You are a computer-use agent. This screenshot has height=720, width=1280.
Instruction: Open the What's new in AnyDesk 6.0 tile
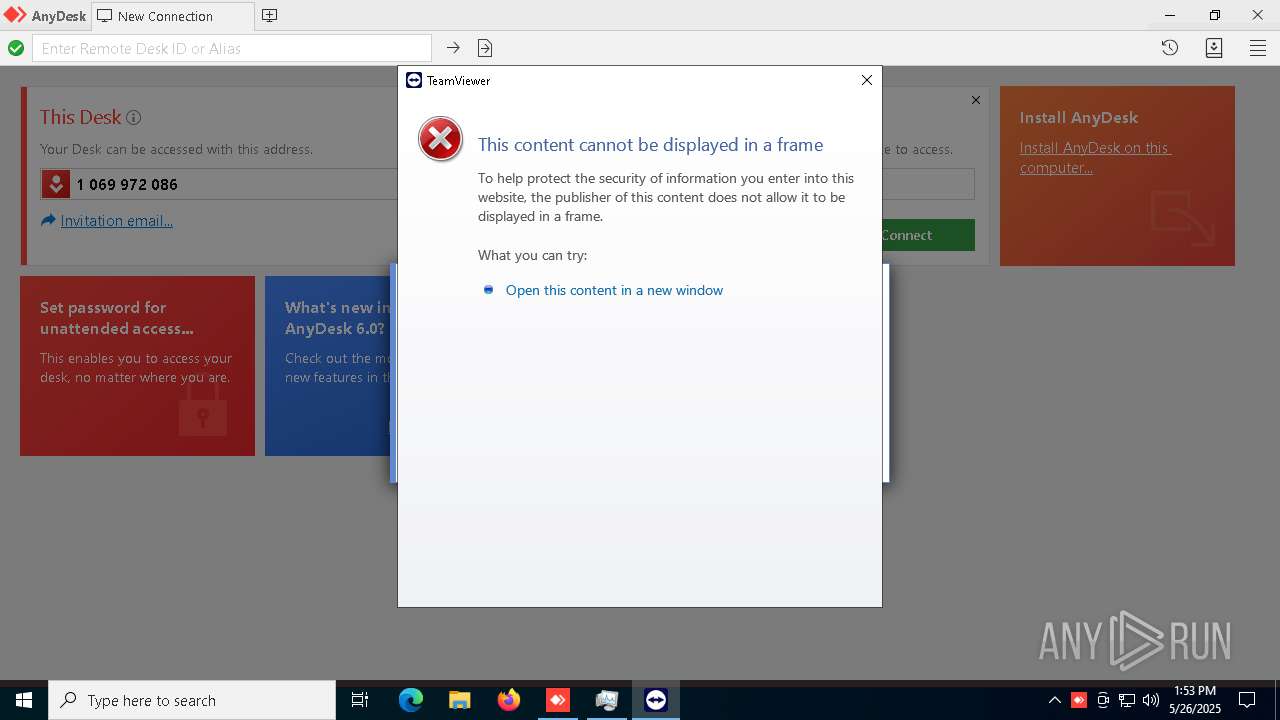328,366
